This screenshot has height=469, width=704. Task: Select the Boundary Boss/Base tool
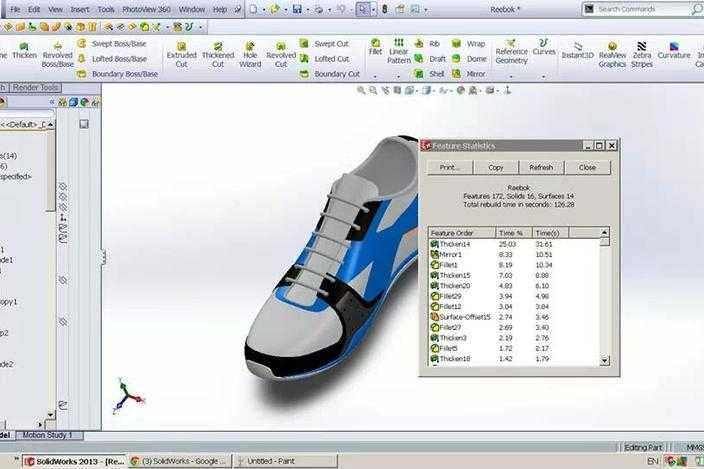pyautogui.click(x=118, y=74)
